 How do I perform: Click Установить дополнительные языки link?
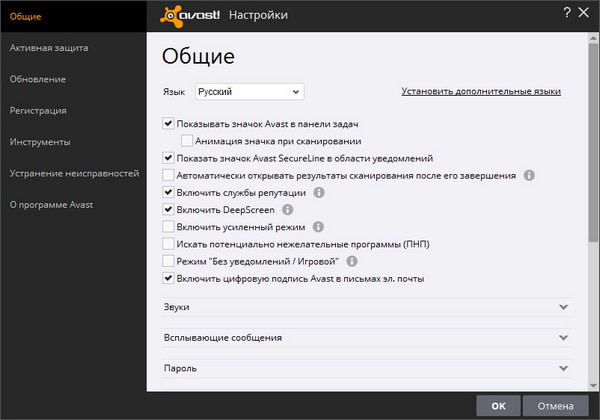point(481,91)
